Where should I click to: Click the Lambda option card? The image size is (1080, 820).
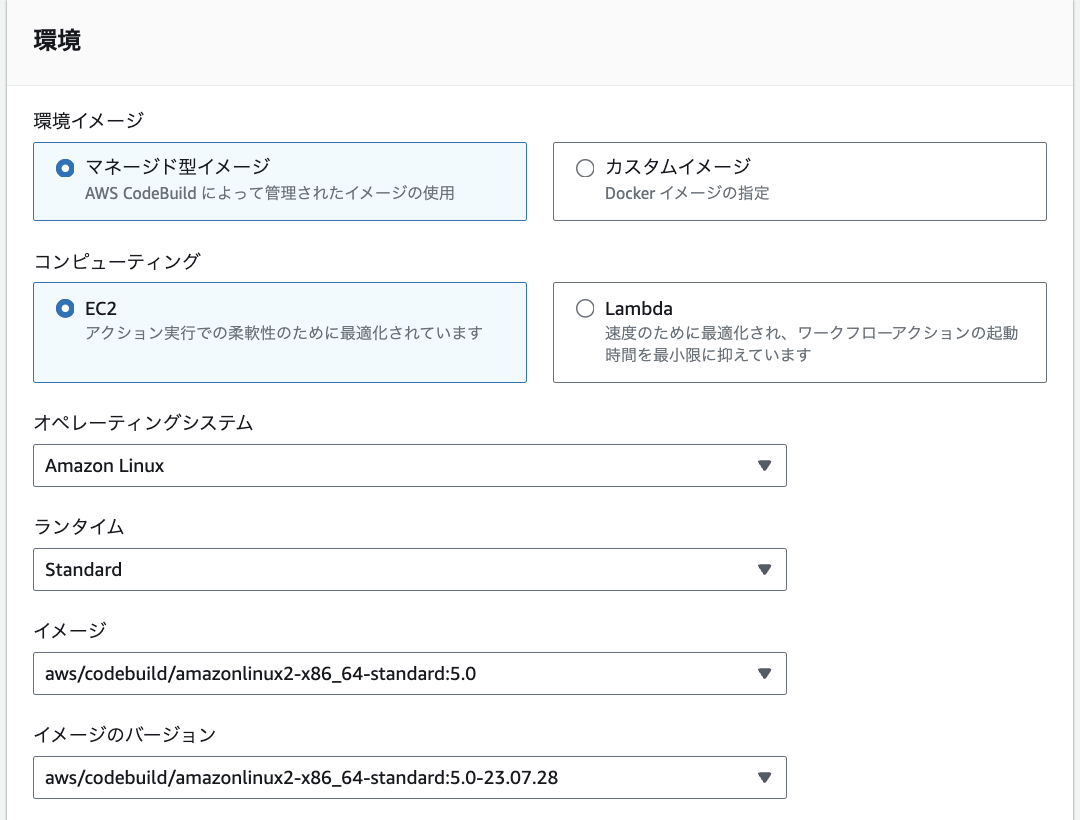click(798, 332)
